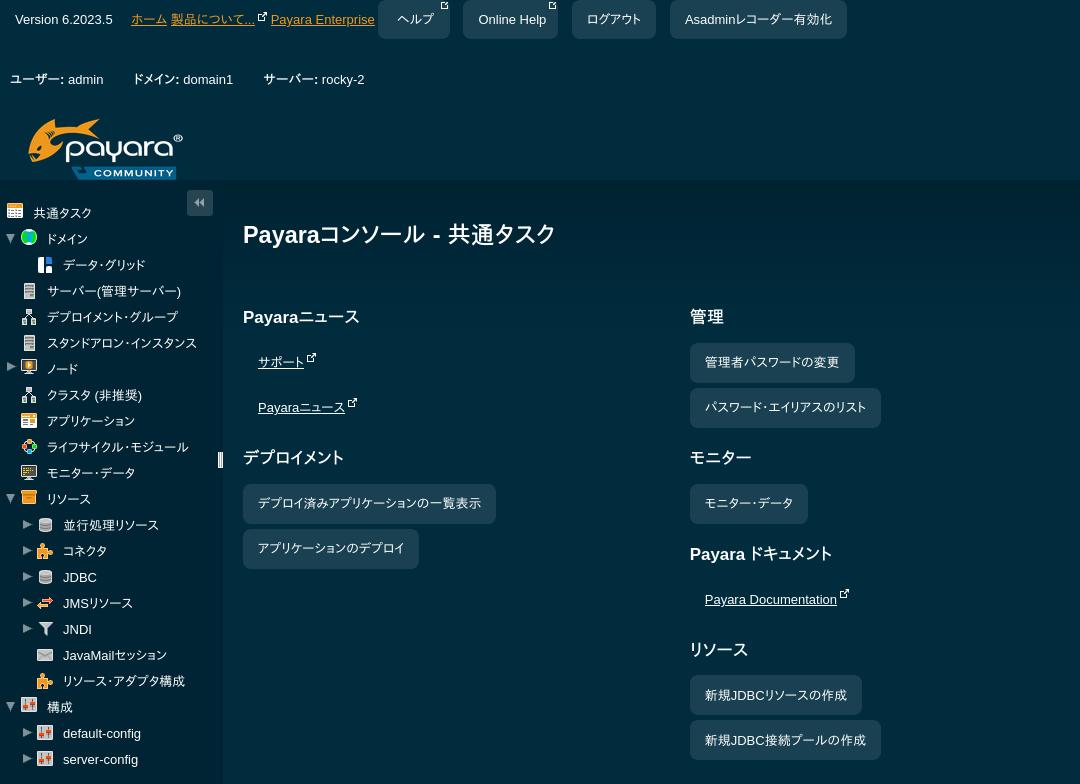1080x784 pixels.
Task: Click アプリケーションのデプロイ button
Action: coord(331,548)
